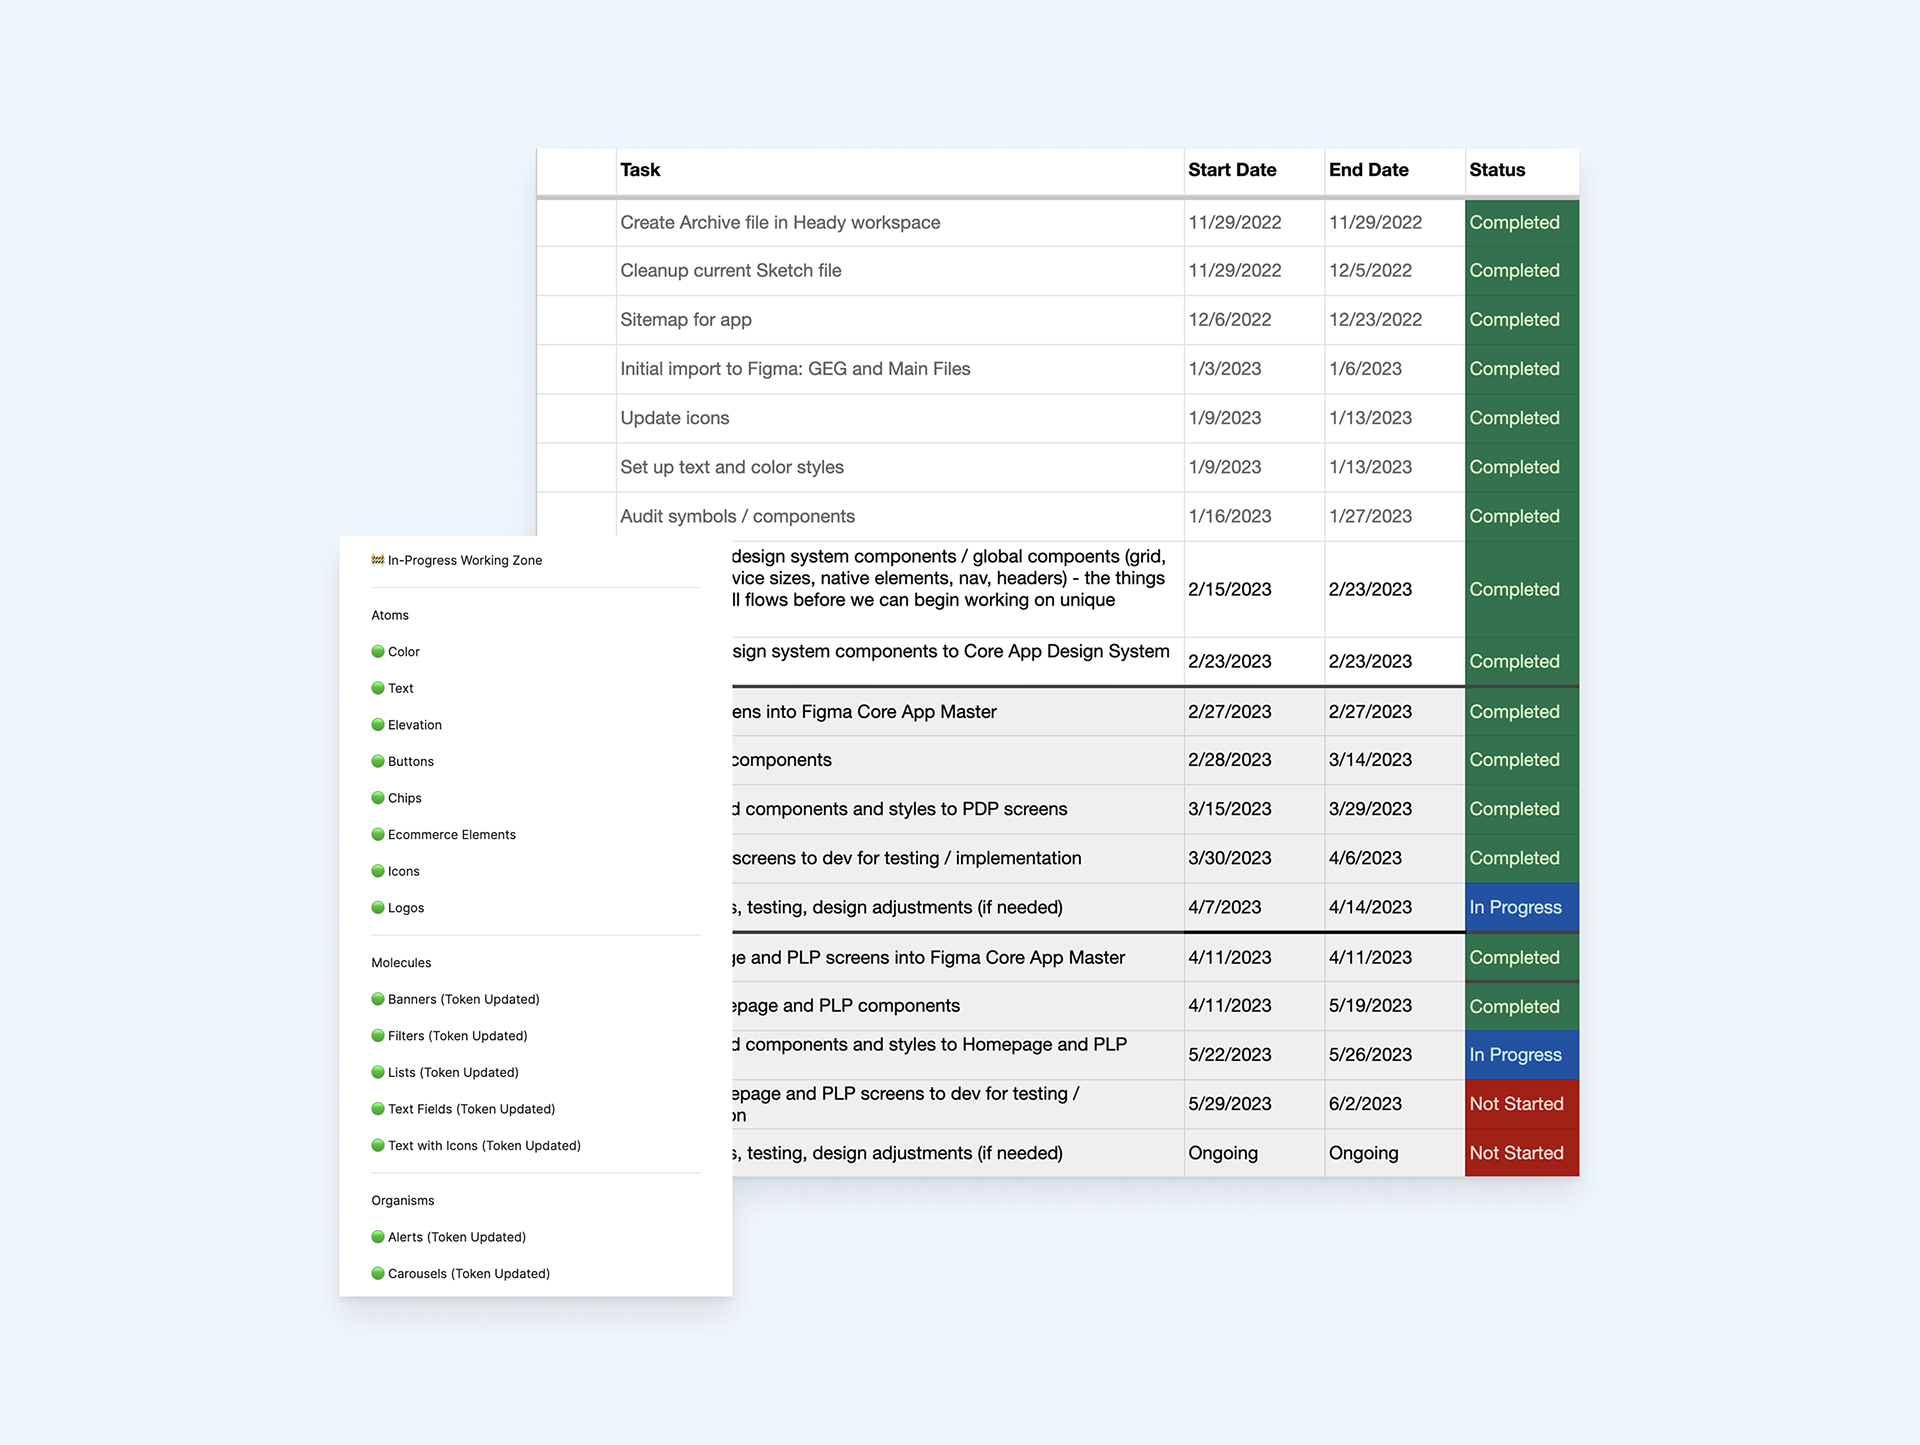This screenshot has height=1445, width=1920.
Task: Select the 12/5/2022 end date cell
Action: pyautogui.click(x=1395, y=271)
